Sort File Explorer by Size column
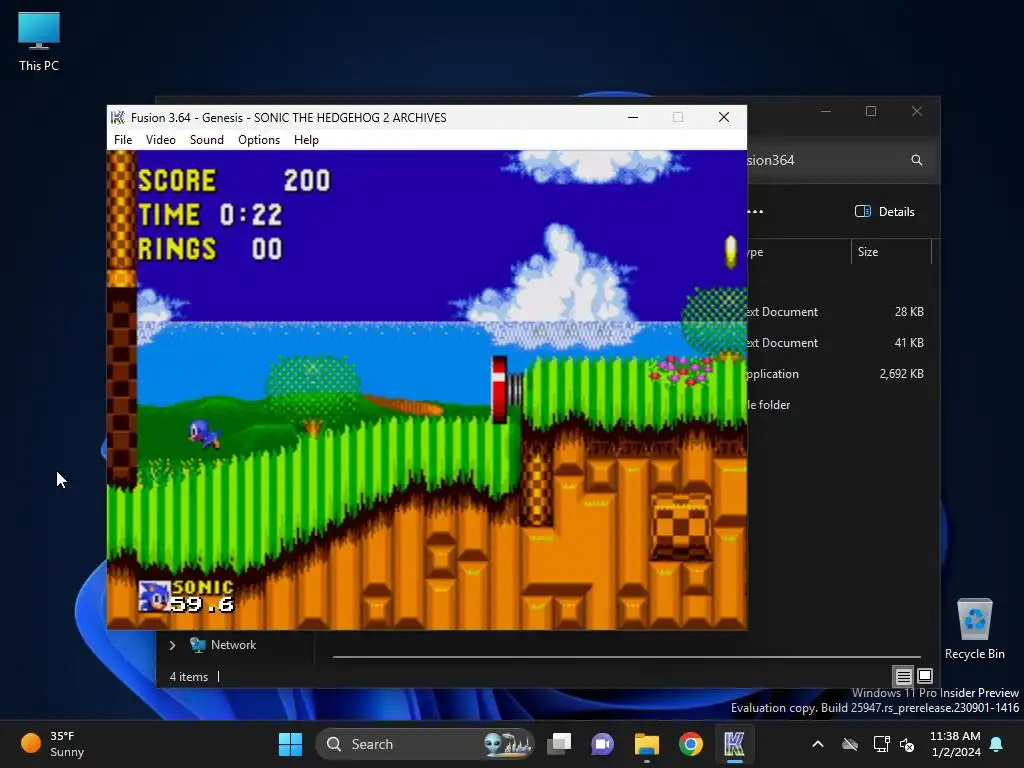 (x=891, y=252)
